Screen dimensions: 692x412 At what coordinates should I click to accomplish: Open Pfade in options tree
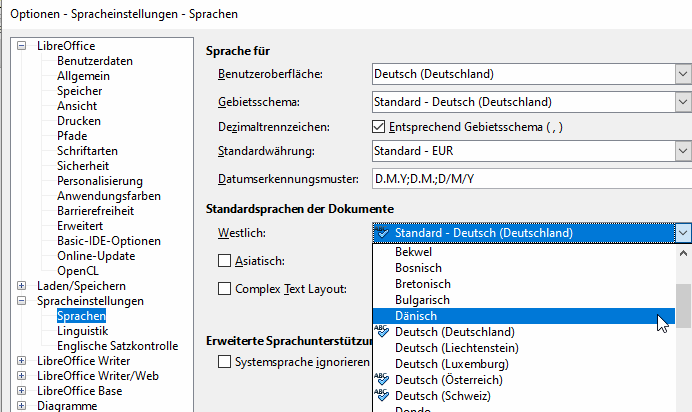(x=72, y=136)
